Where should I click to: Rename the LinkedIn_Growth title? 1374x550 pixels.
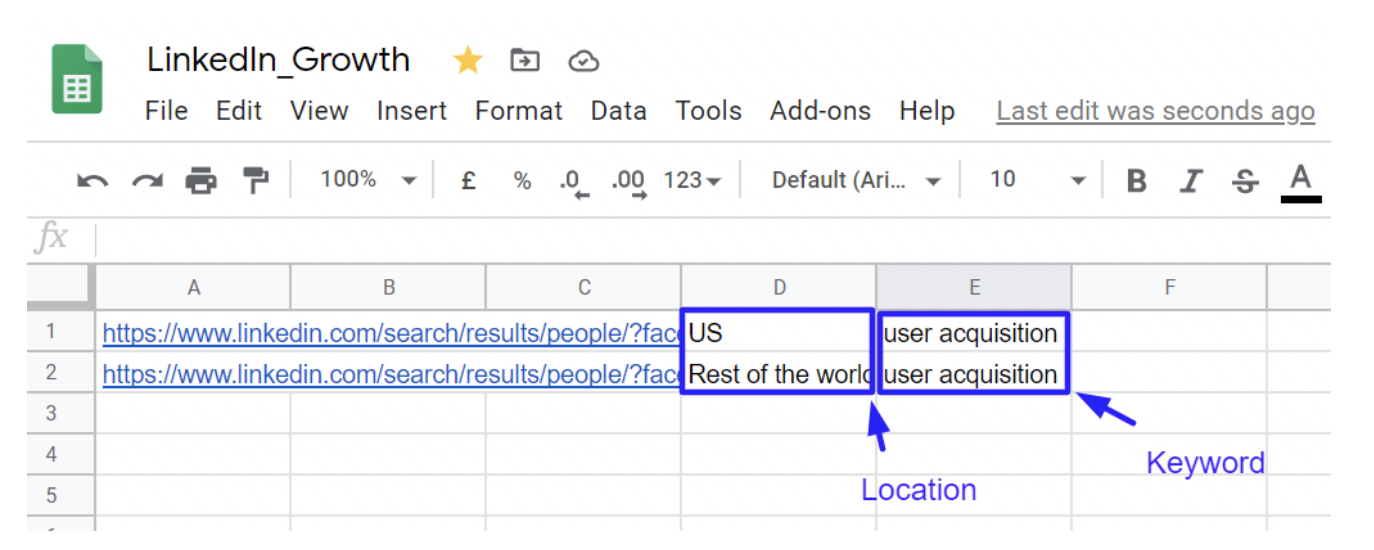[x=278, y=60]
